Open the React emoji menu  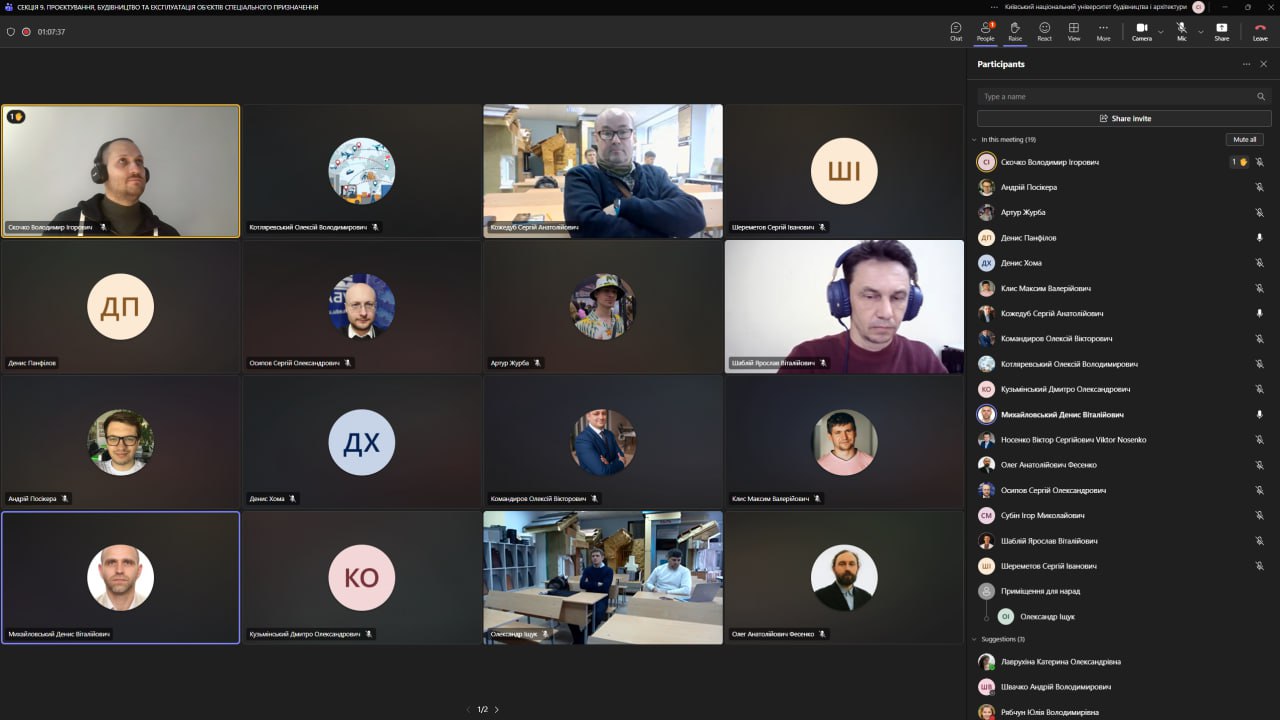pyautogui.click(x=1044, y=31)
